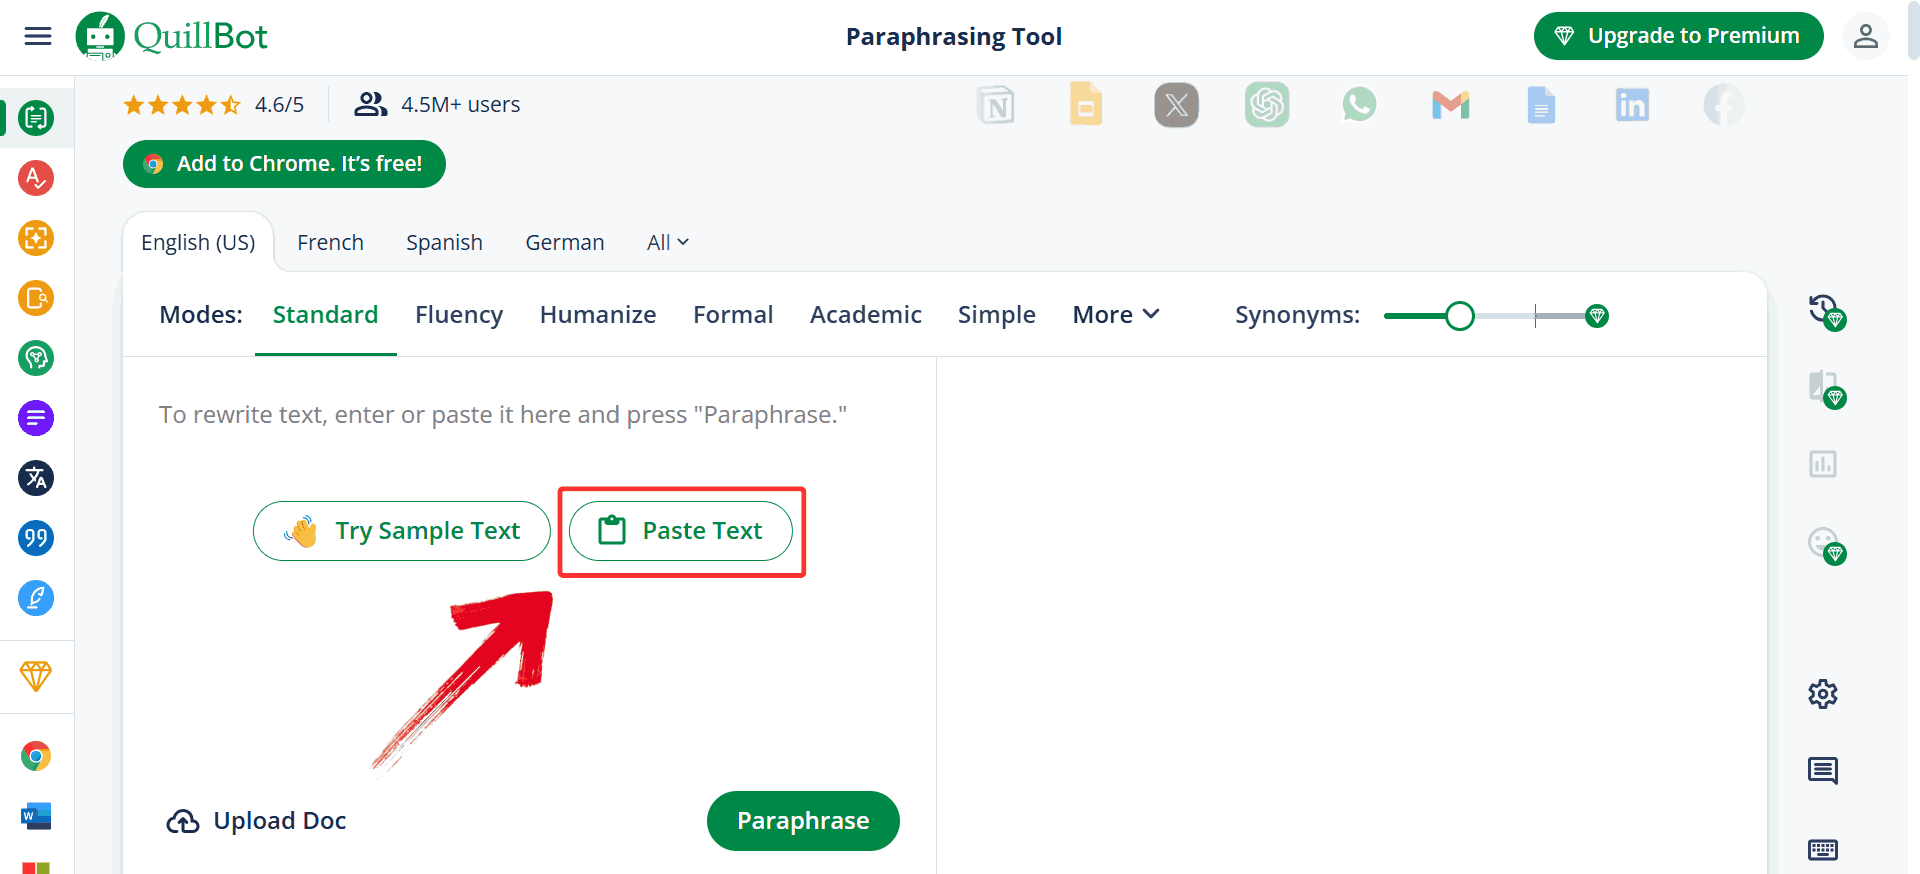
Task: Open the Compare Modes panel icon
Action: click(1826, 389)
